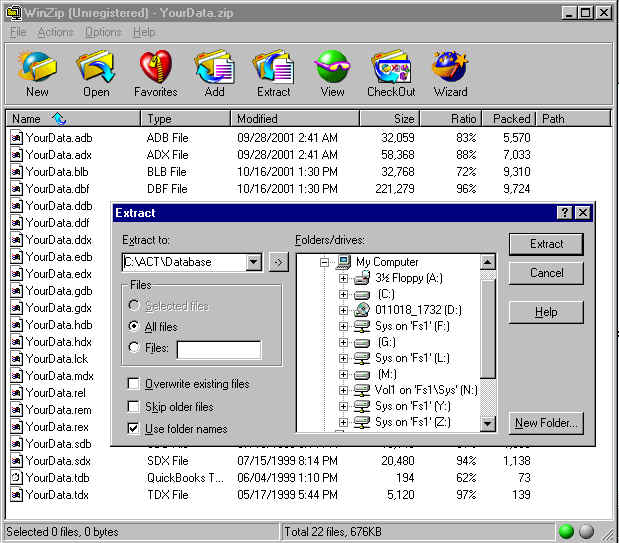Screen dimensions: 619x543
Task: Click the gray status light icon
Action: [x=586, y=532]
